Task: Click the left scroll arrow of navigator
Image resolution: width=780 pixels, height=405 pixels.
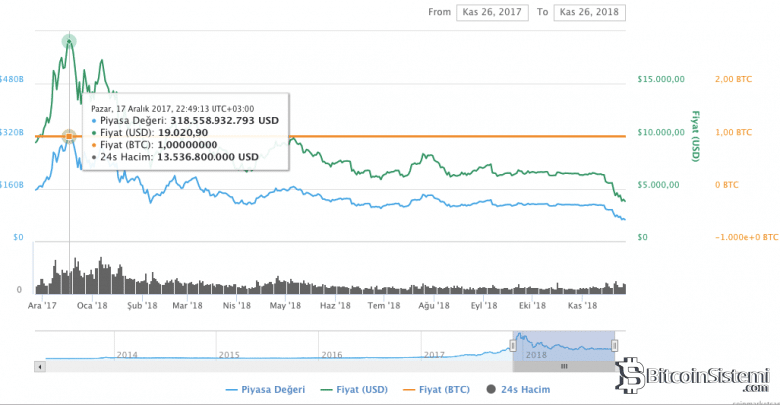Action: pos(39,366)
